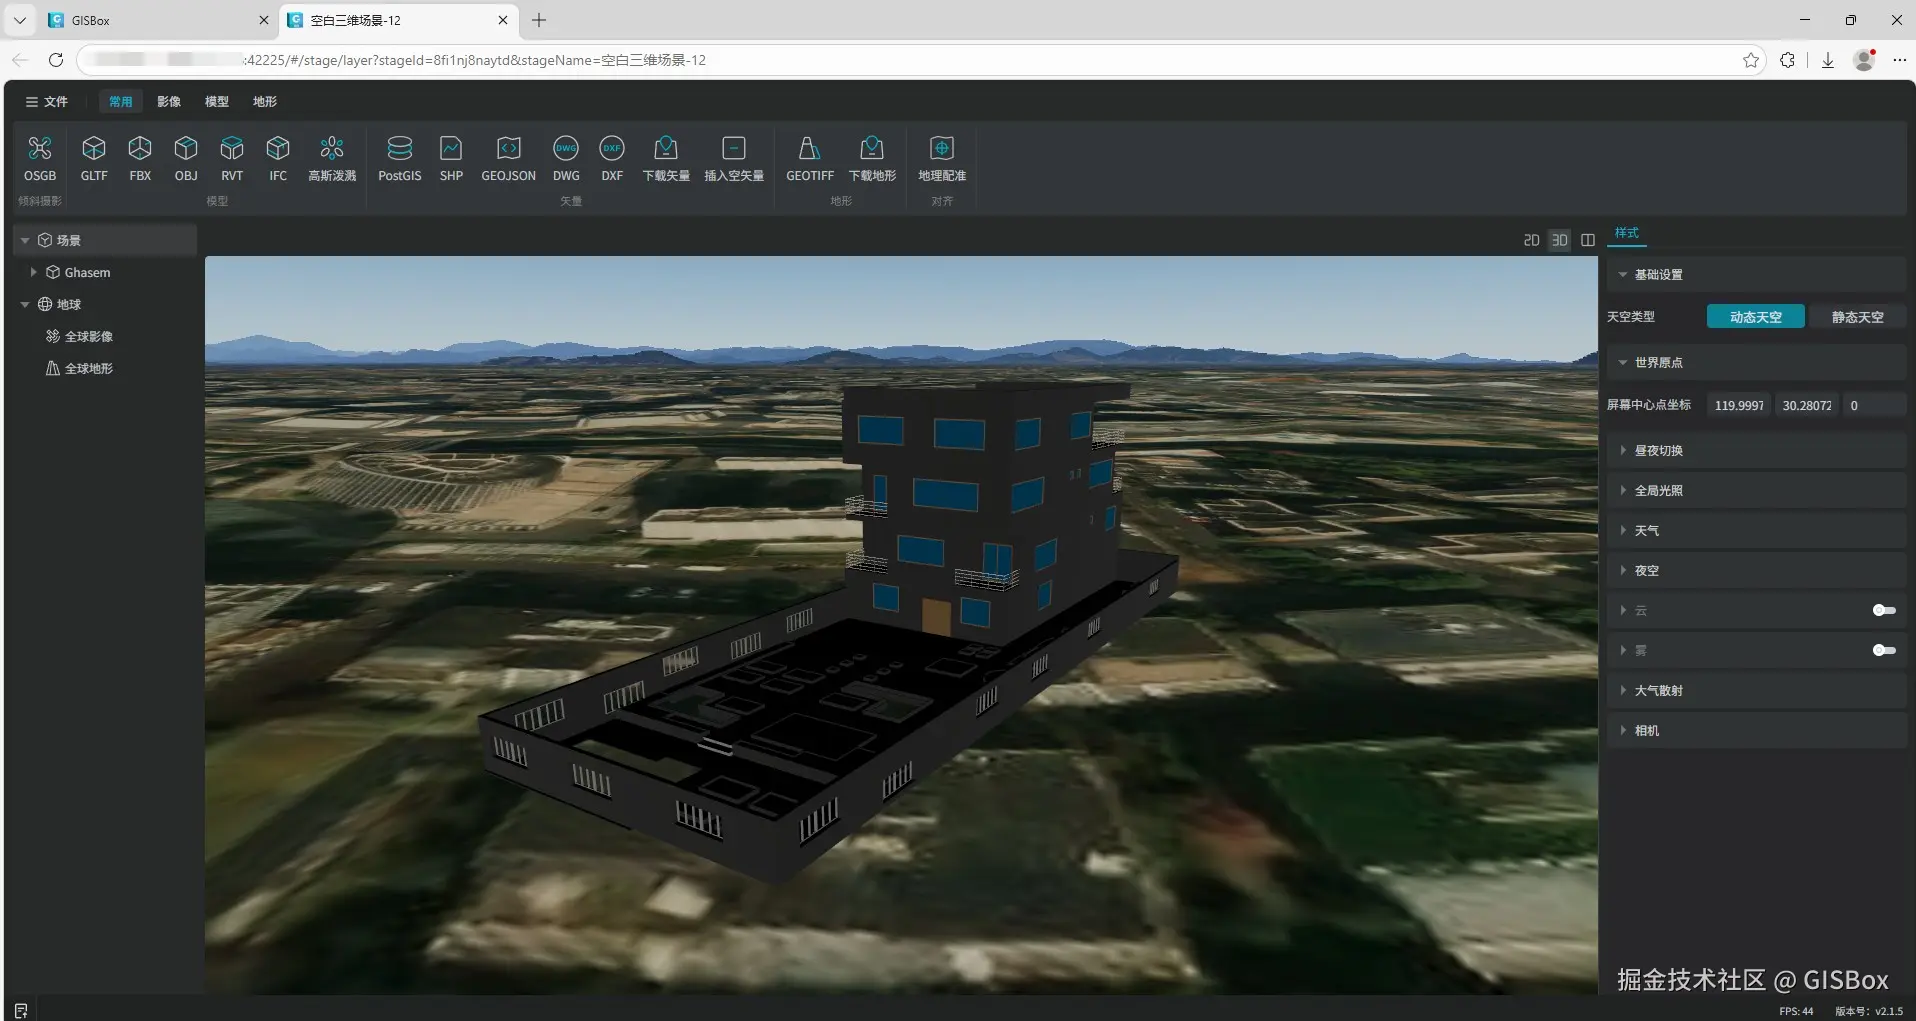Toggle the 雾 fog switch
1916x1021 pixels.
point(1884,650)
